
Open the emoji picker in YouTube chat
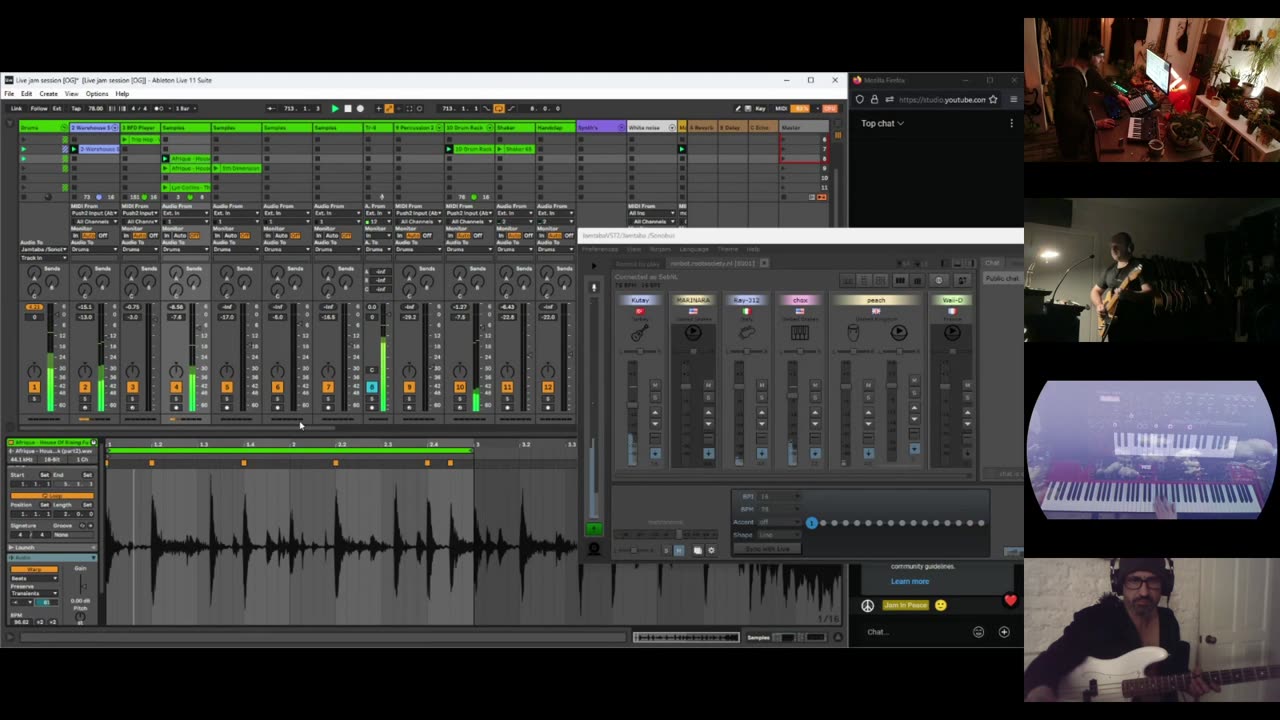[978, 632]
